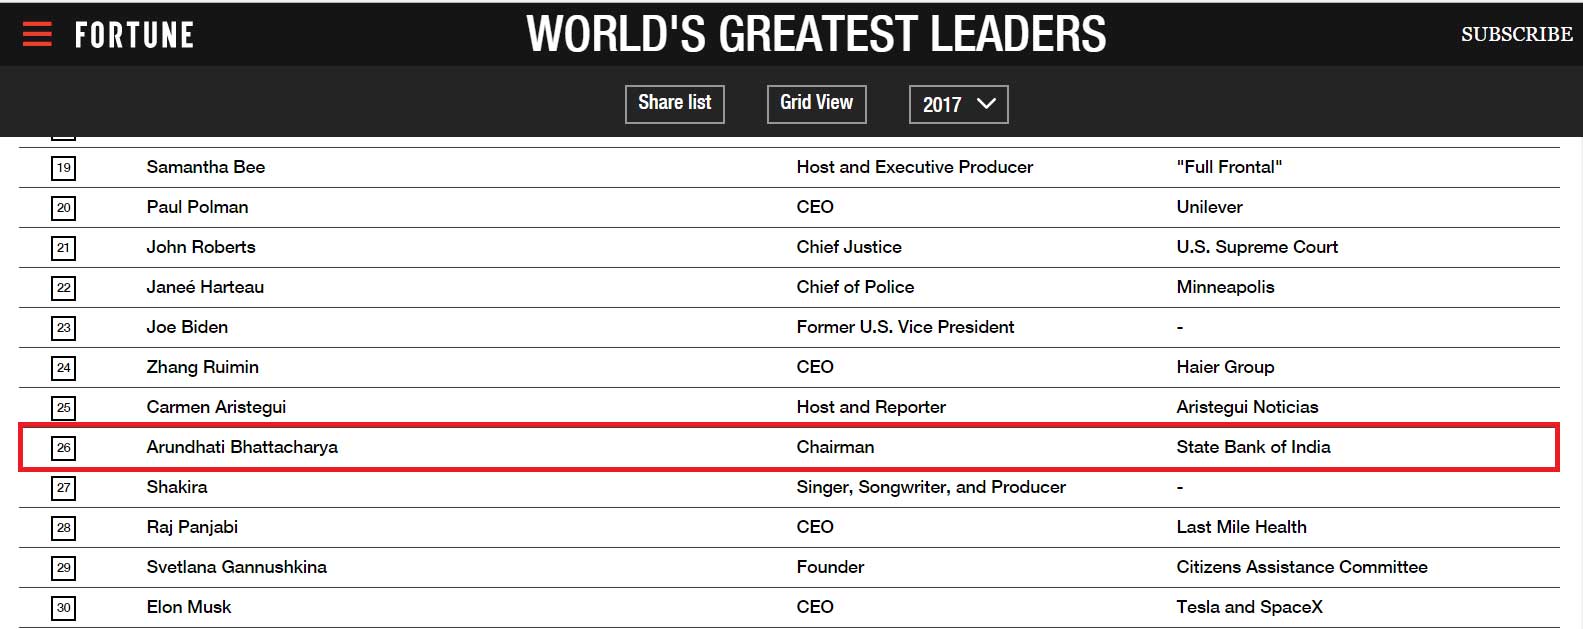
Task: Select the Elon Musk row
Action: point(789,607)
